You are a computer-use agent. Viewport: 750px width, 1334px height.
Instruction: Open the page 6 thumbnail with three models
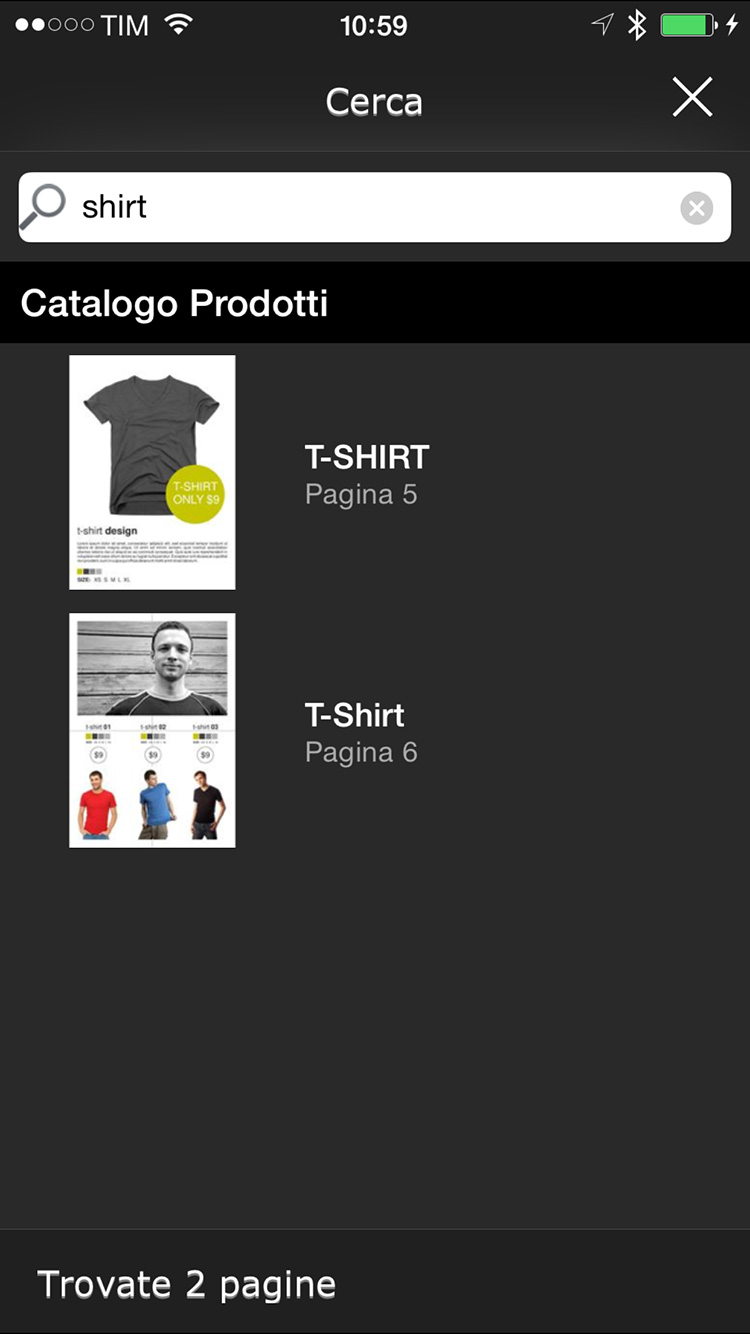pyautogui.click(x=152, y=730)
